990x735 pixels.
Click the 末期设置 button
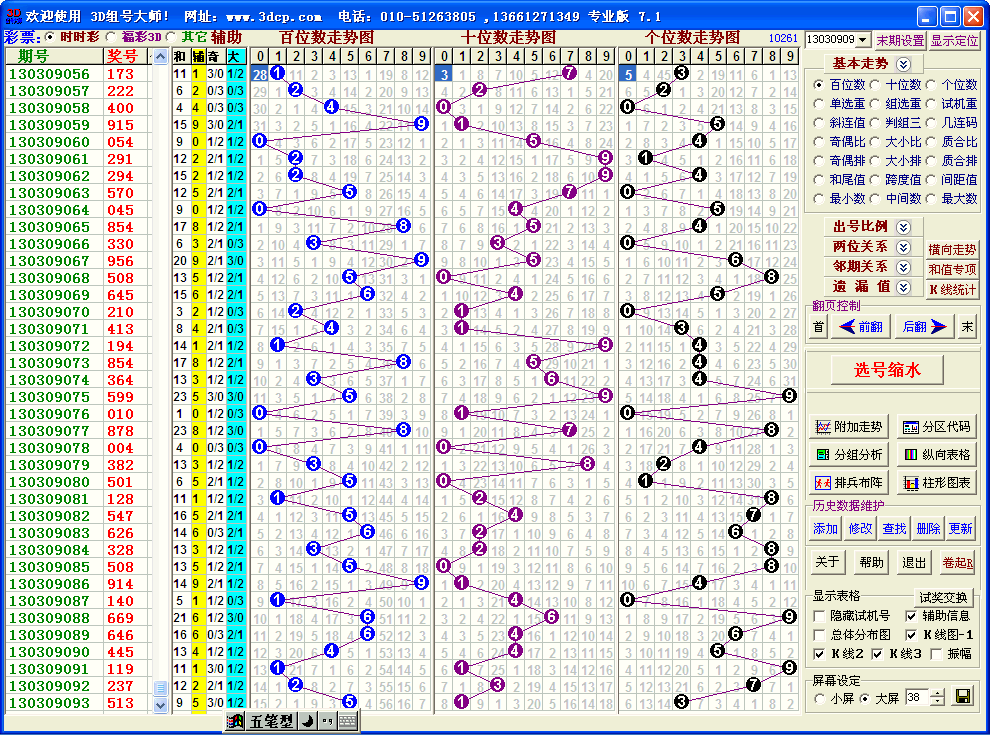click(900, 40)
